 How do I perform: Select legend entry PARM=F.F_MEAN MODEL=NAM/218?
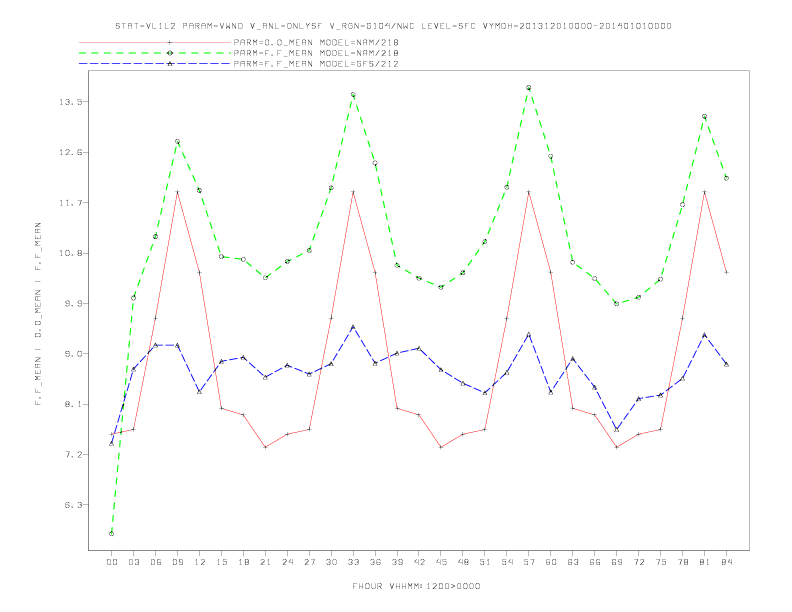[316, 53]
